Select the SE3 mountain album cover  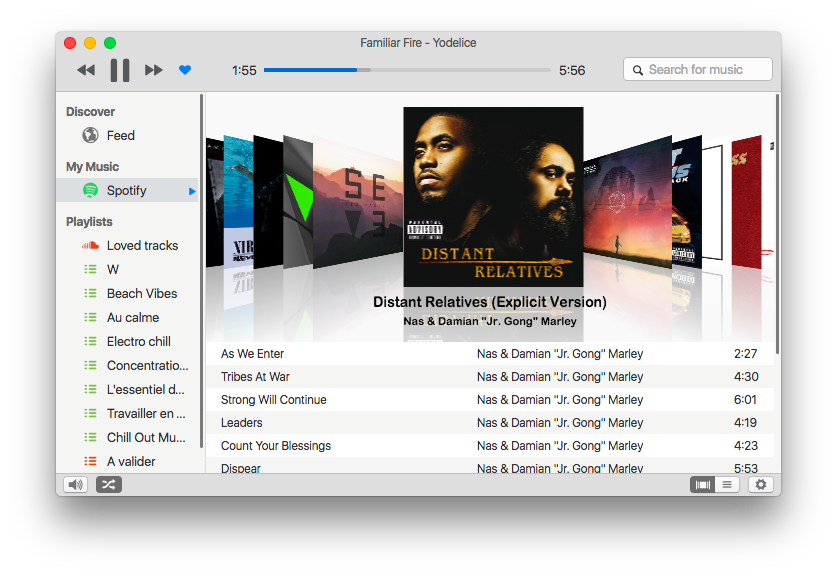pyautogui.click(x=358, y=203)
